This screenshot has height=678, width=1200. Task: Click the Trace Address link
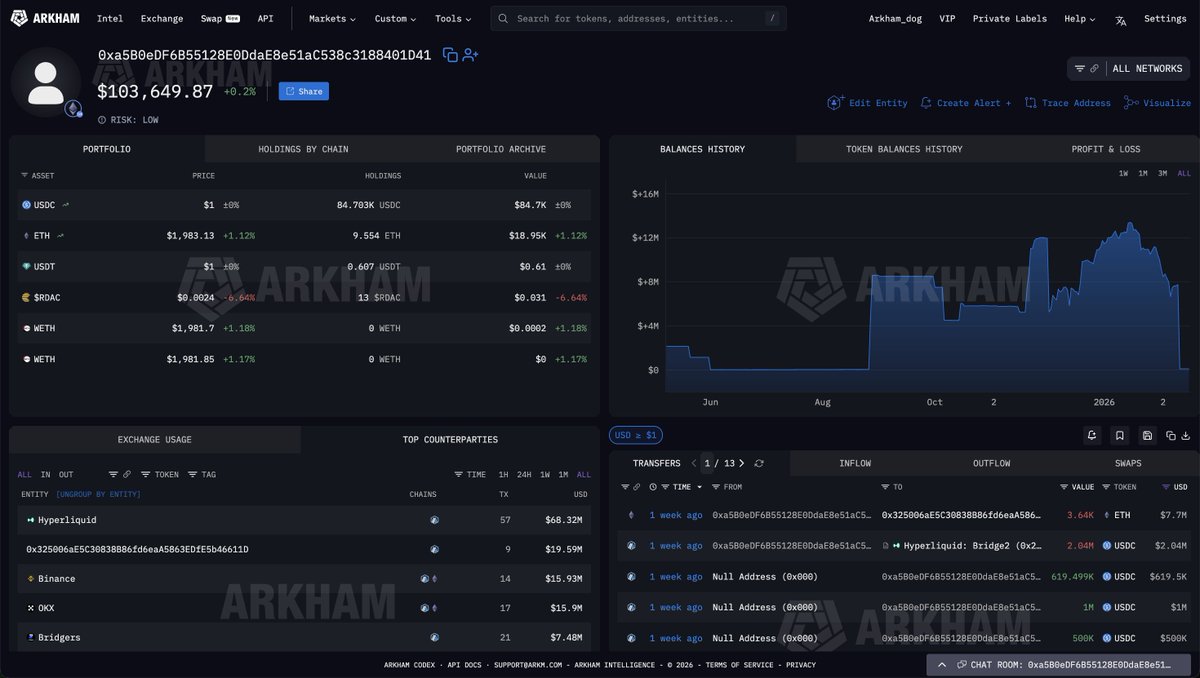1067,103
